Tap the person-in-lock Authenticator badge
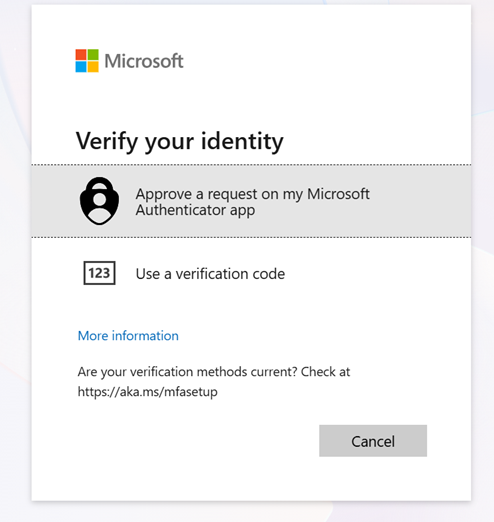Screen dimensions: 494x522 click(99, 201)
